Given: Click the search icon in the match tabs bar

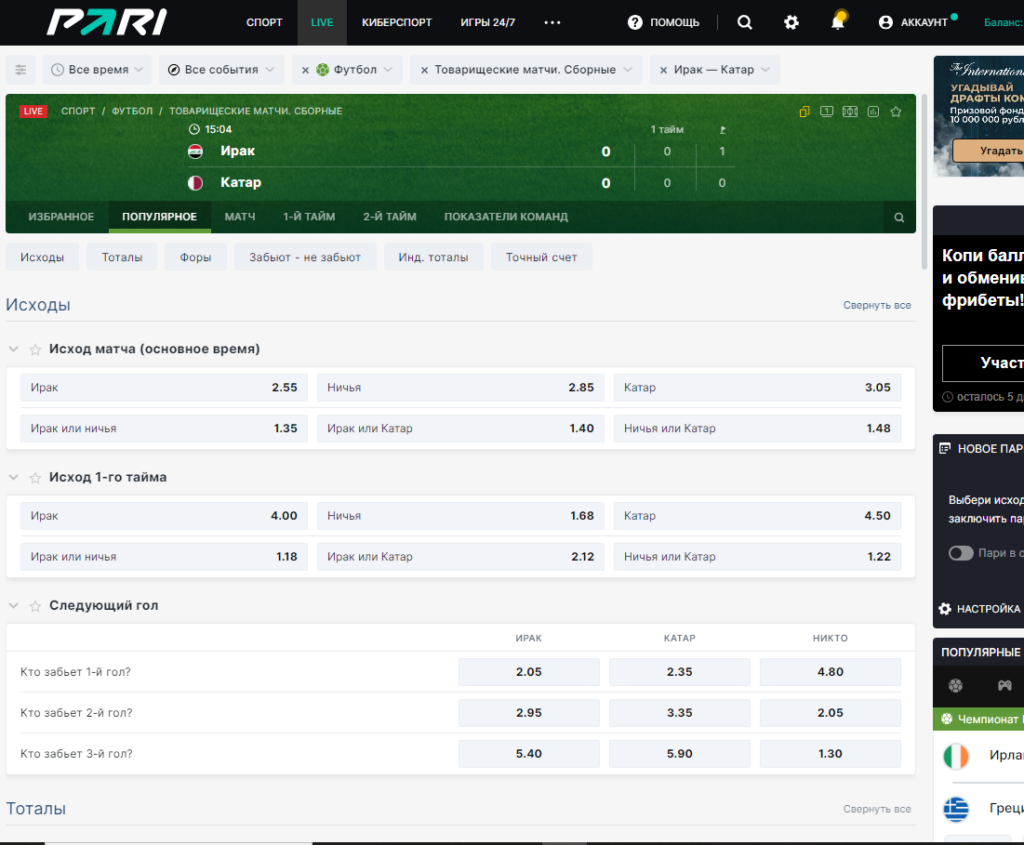Looking at the screenshot, I should point(899,217).
